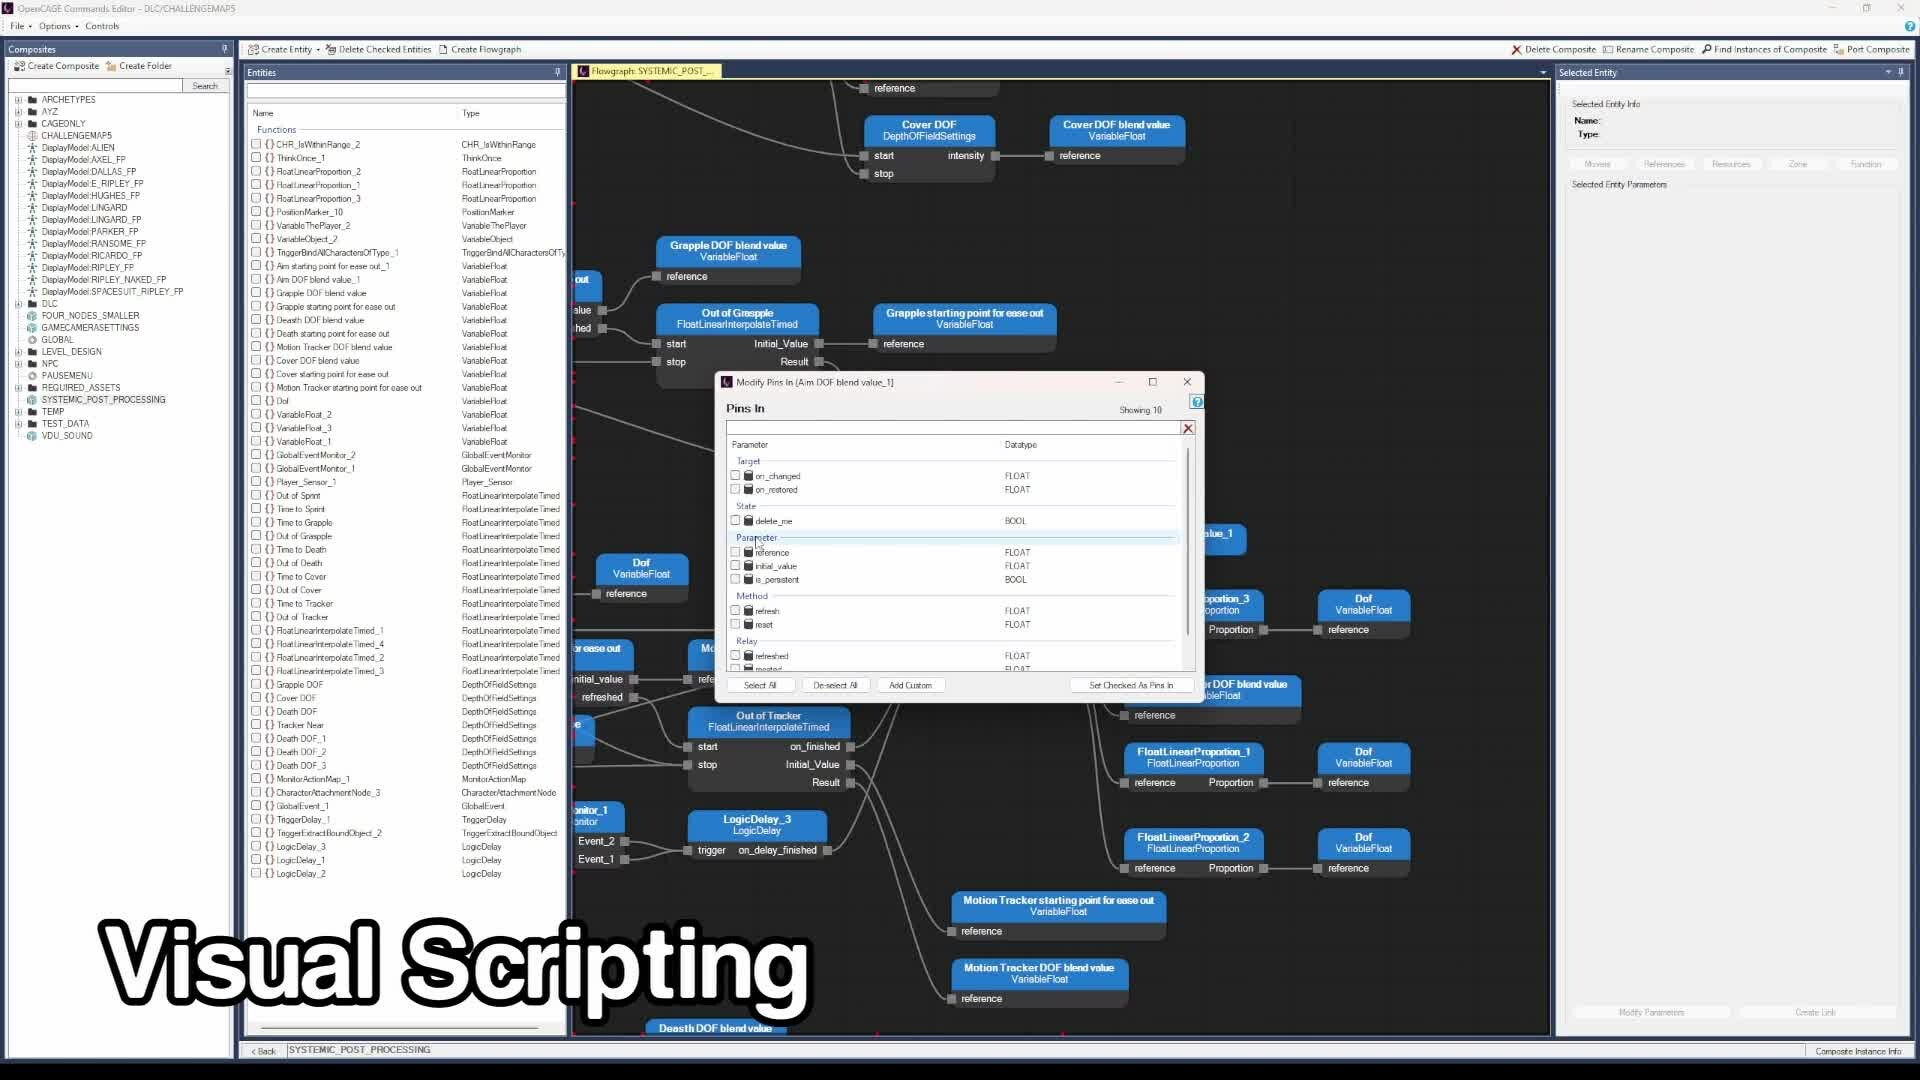Clear the Pins In search with the red X
Image resolution: width=1920 pixels, height=1080 pixels.
[1188, 428]
